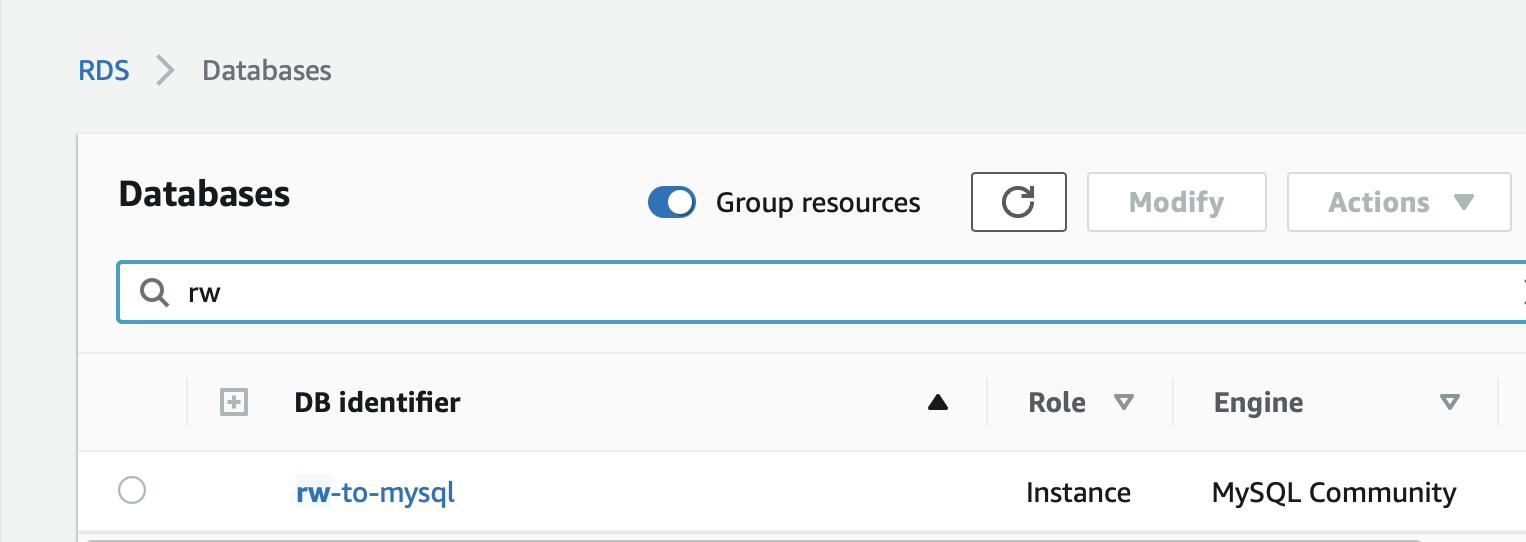Image resolution: width=1526 pixels, height=542 pixels.
Task: Select the radio button for rw-to-mysql
Action: pyautogui.click(x=132, y=491)
